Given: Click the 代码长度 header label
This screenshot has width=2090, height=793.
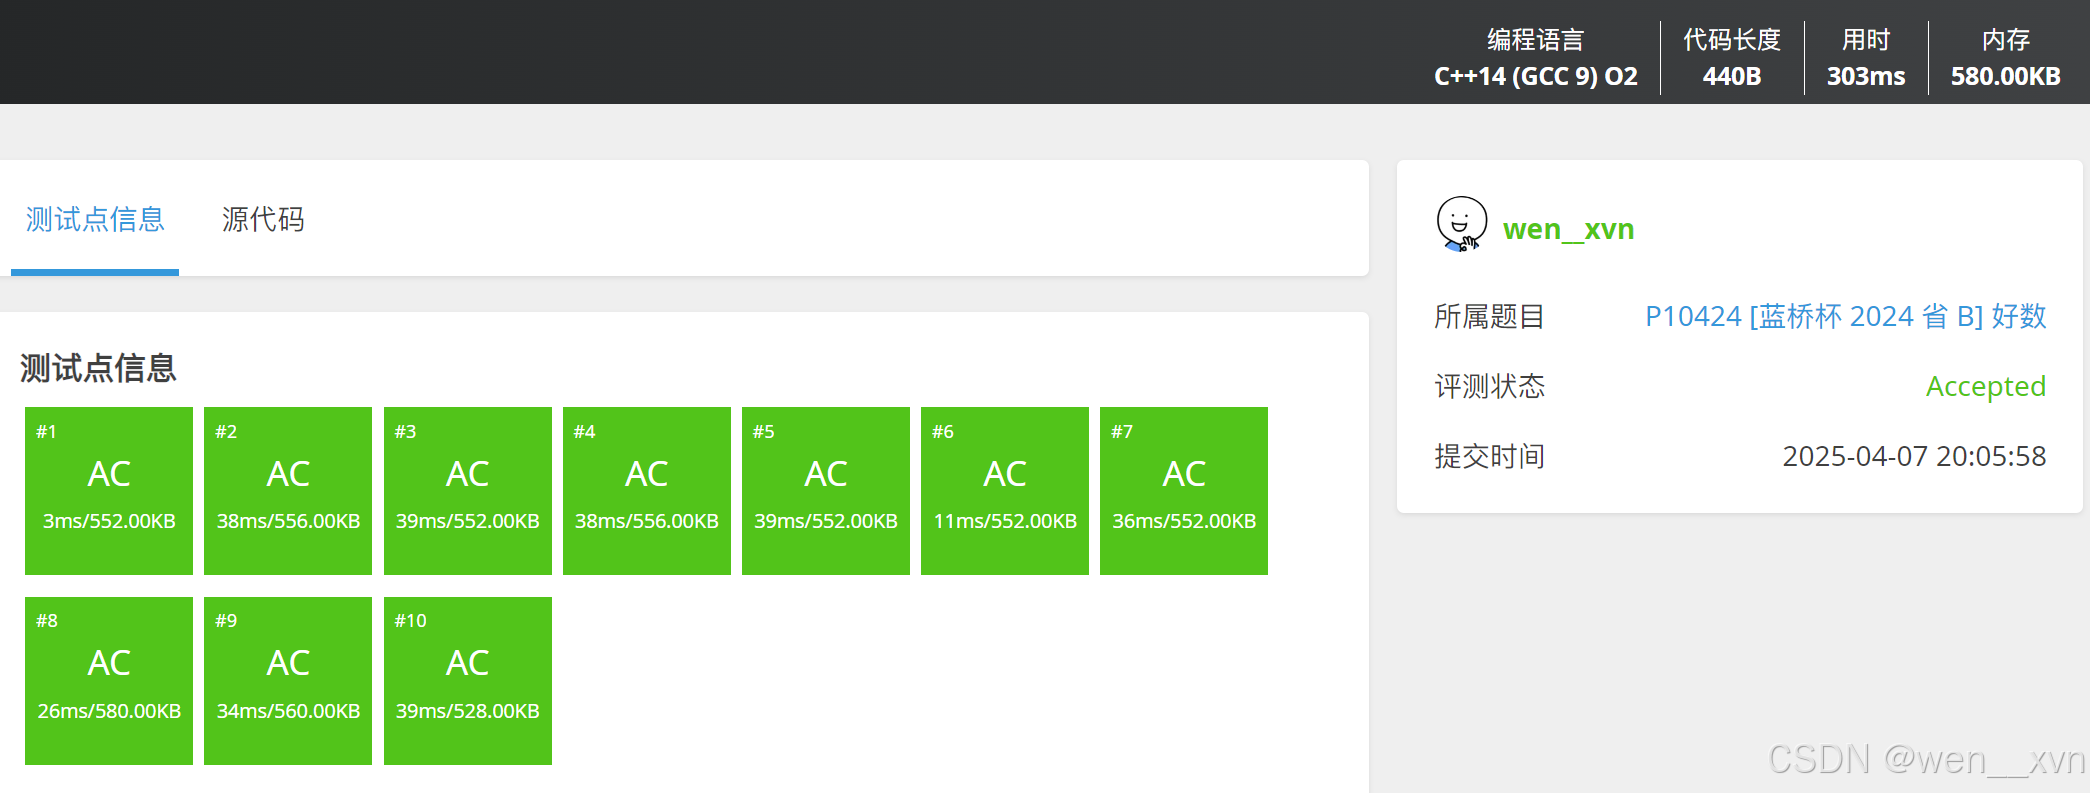Looking at the screenshot, I should tap(1732, 40).
